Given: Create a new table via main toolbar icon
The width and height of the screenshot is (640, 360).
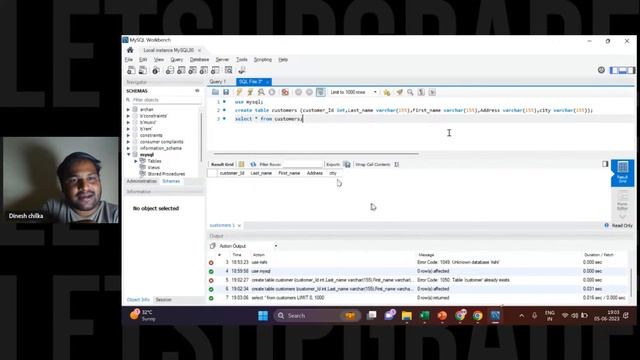Looking at the screenshot, I should (181, 71).
